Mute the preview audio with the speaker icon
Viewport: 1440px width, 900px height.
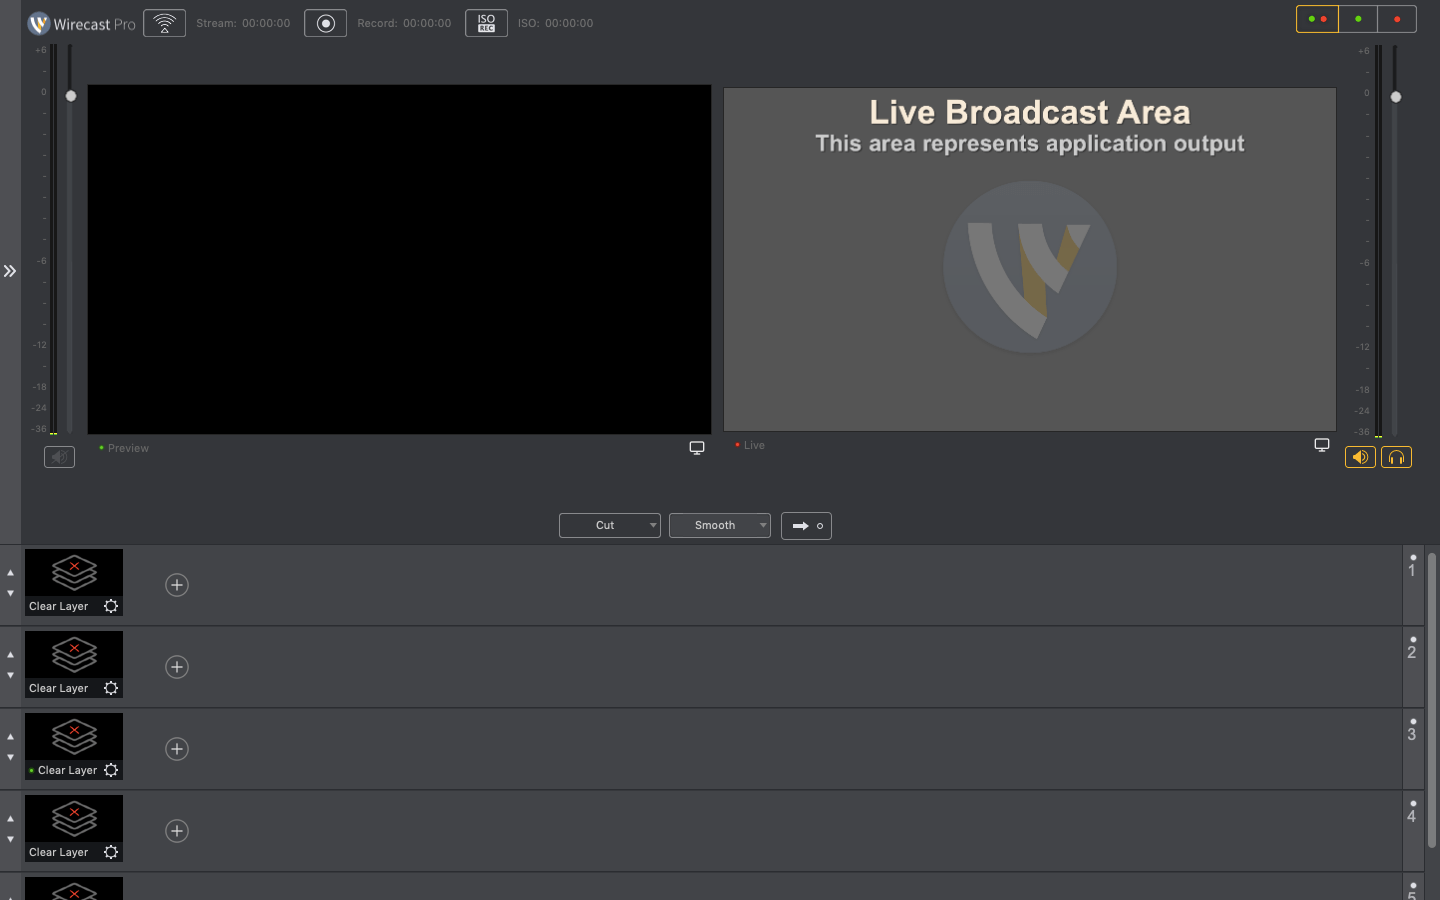59,457
